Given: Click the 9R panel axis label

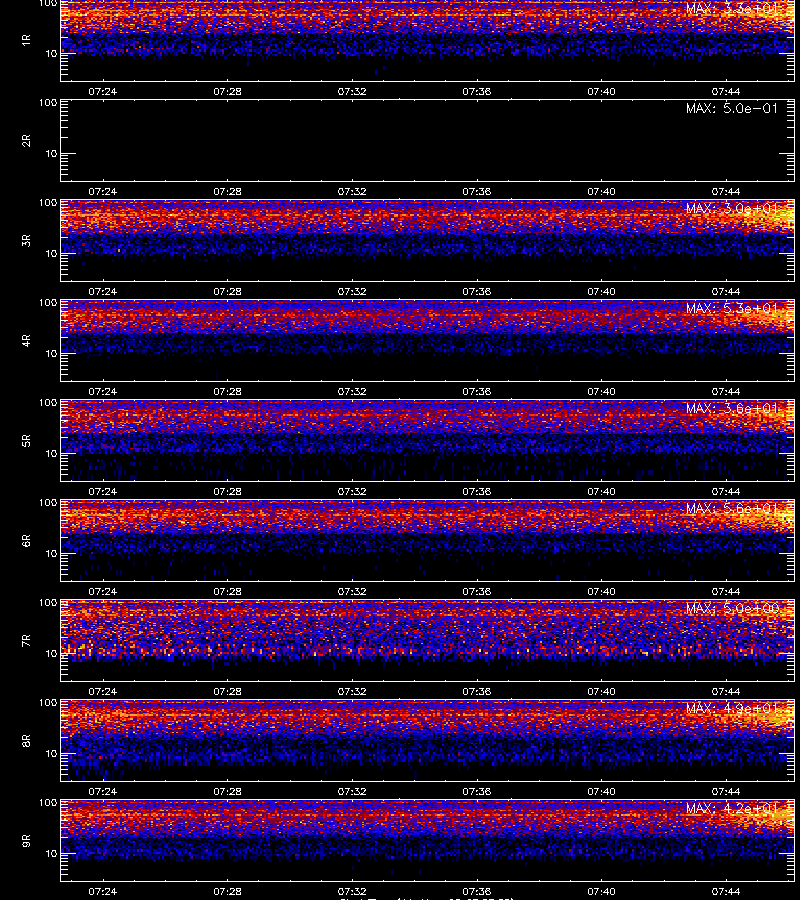Looking at the screenshot, I should pyautogui.click(x=26, y=841).
